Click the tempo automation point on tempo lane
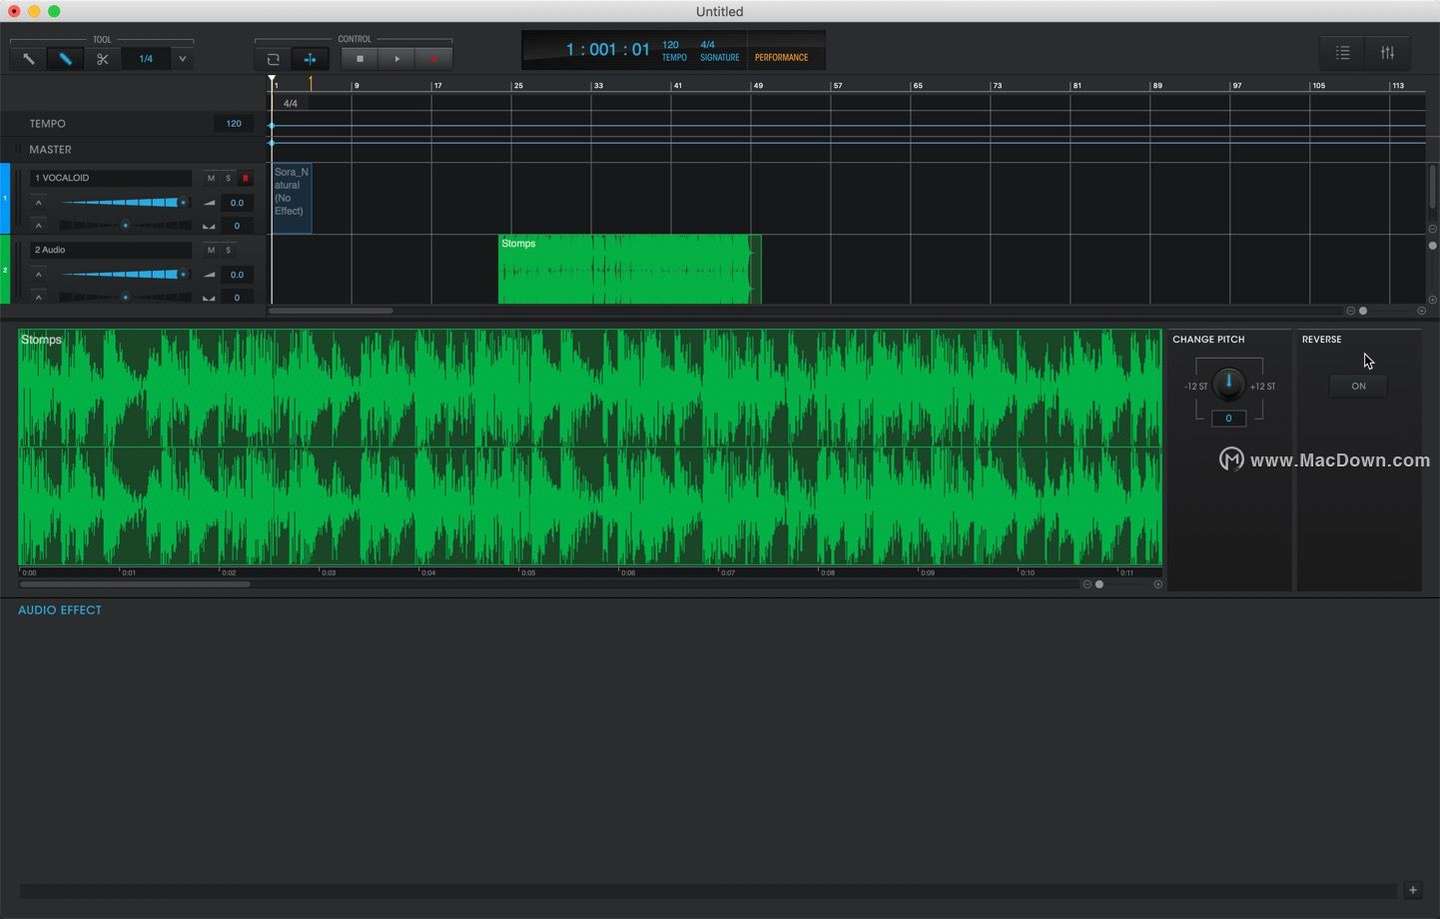1440x919 pixels. click(272, 126)
